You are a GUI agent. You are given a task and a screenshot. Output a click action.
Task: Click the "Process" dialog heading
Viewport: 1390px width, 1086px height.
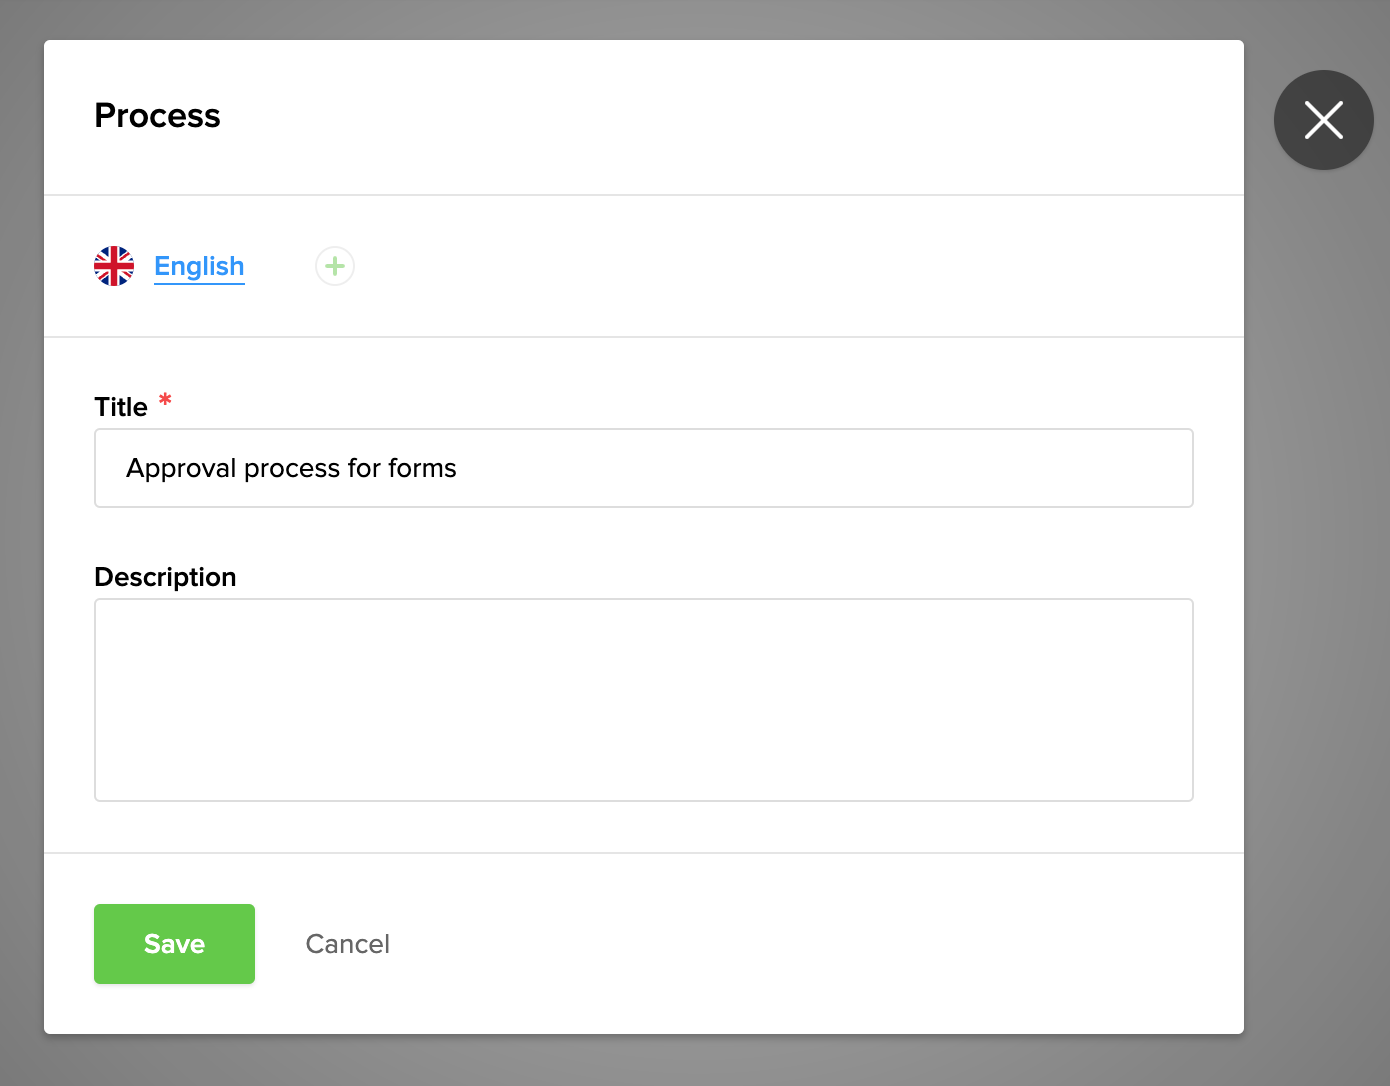pyautogui.click(x=157, y=116)
